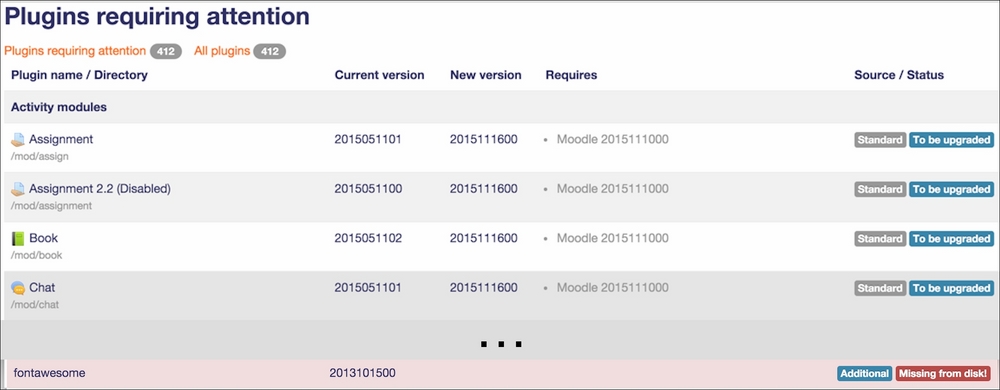
Task: Open the Chat plugin name
Action: pyautogui.click(x=42, y=287)
